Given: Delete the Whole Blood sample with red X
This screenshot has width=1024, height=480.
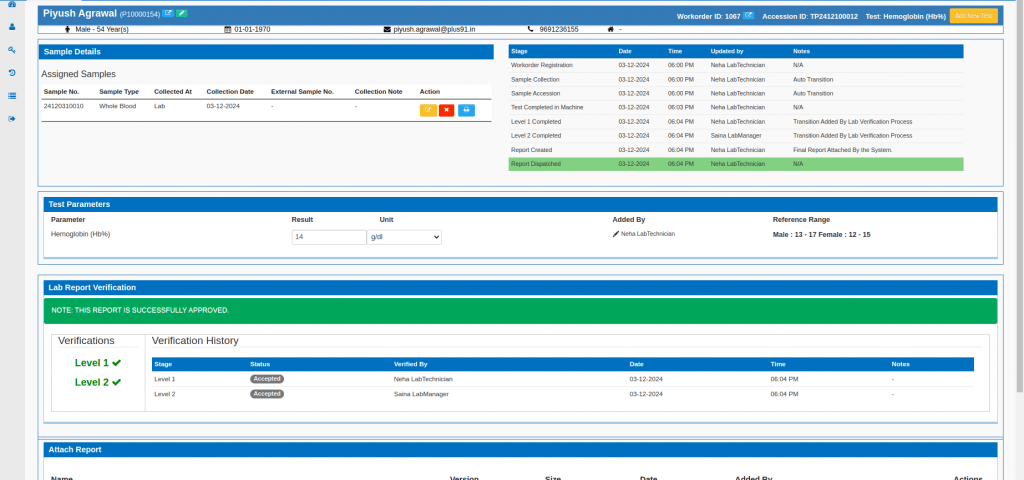Looking at the screenshot, I should (x=446, y=110).
